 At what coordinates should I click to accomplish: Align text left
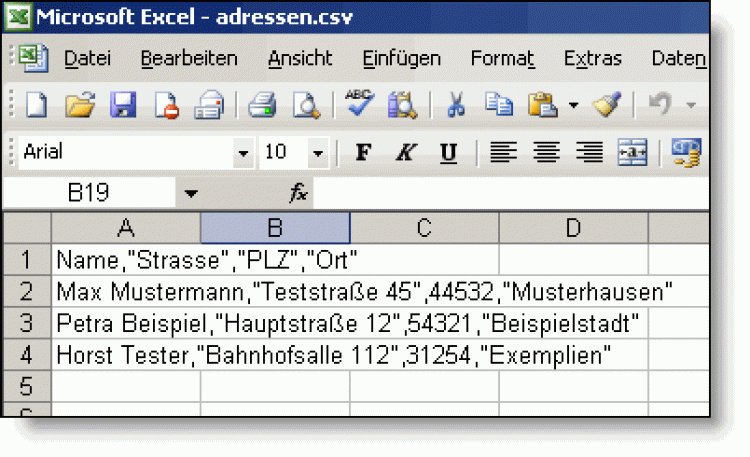(x=503, y=152)
